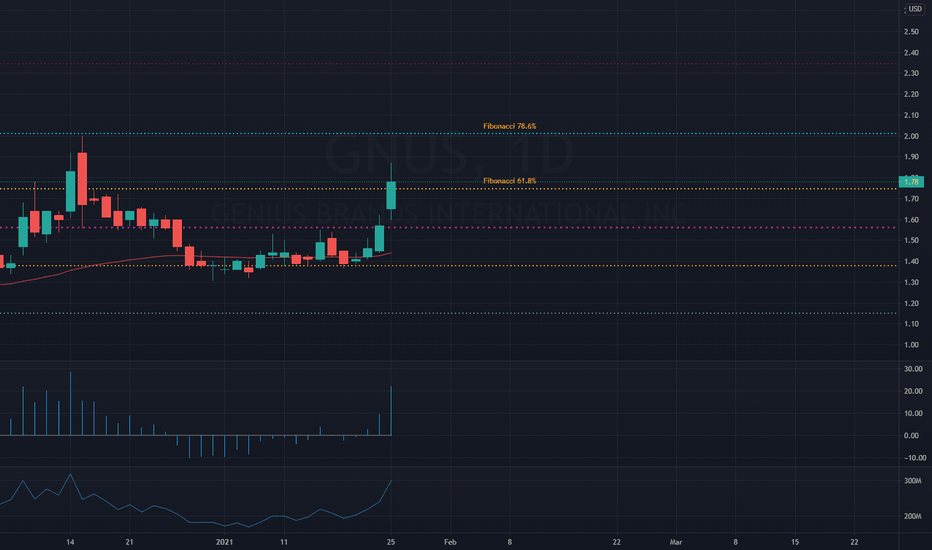Click the 1.90 price axis label
Image resolution: width=932 pixels, height=550 pixels.
[x=911, y=157]
